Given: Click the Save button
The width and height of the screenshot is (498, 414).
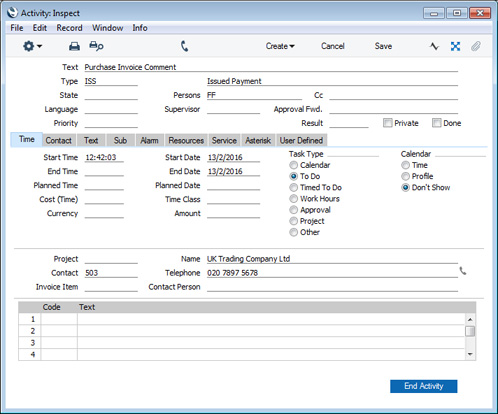Looking at the screenshot, I should pos(383,46).
